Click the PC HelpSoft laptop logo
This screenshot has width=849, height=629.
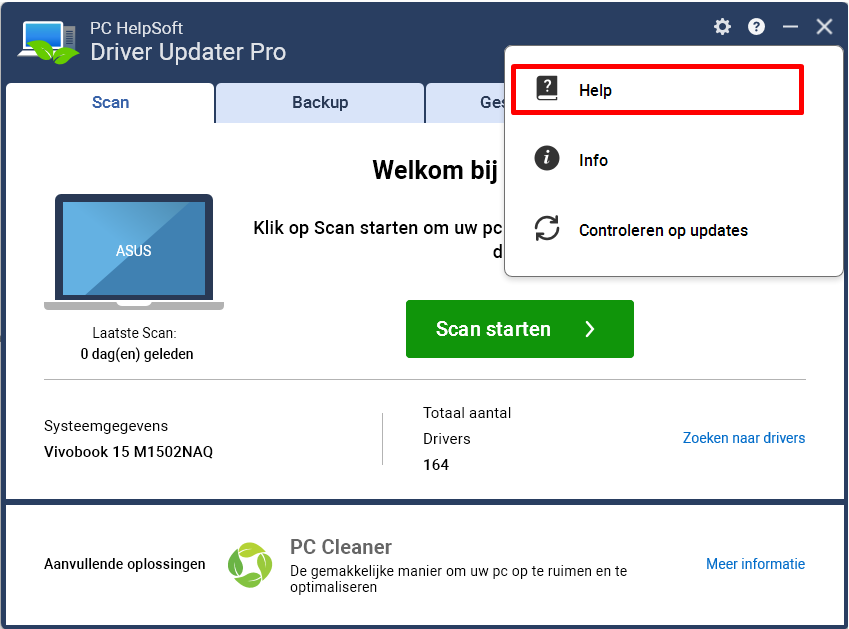[x=49, y=42]
